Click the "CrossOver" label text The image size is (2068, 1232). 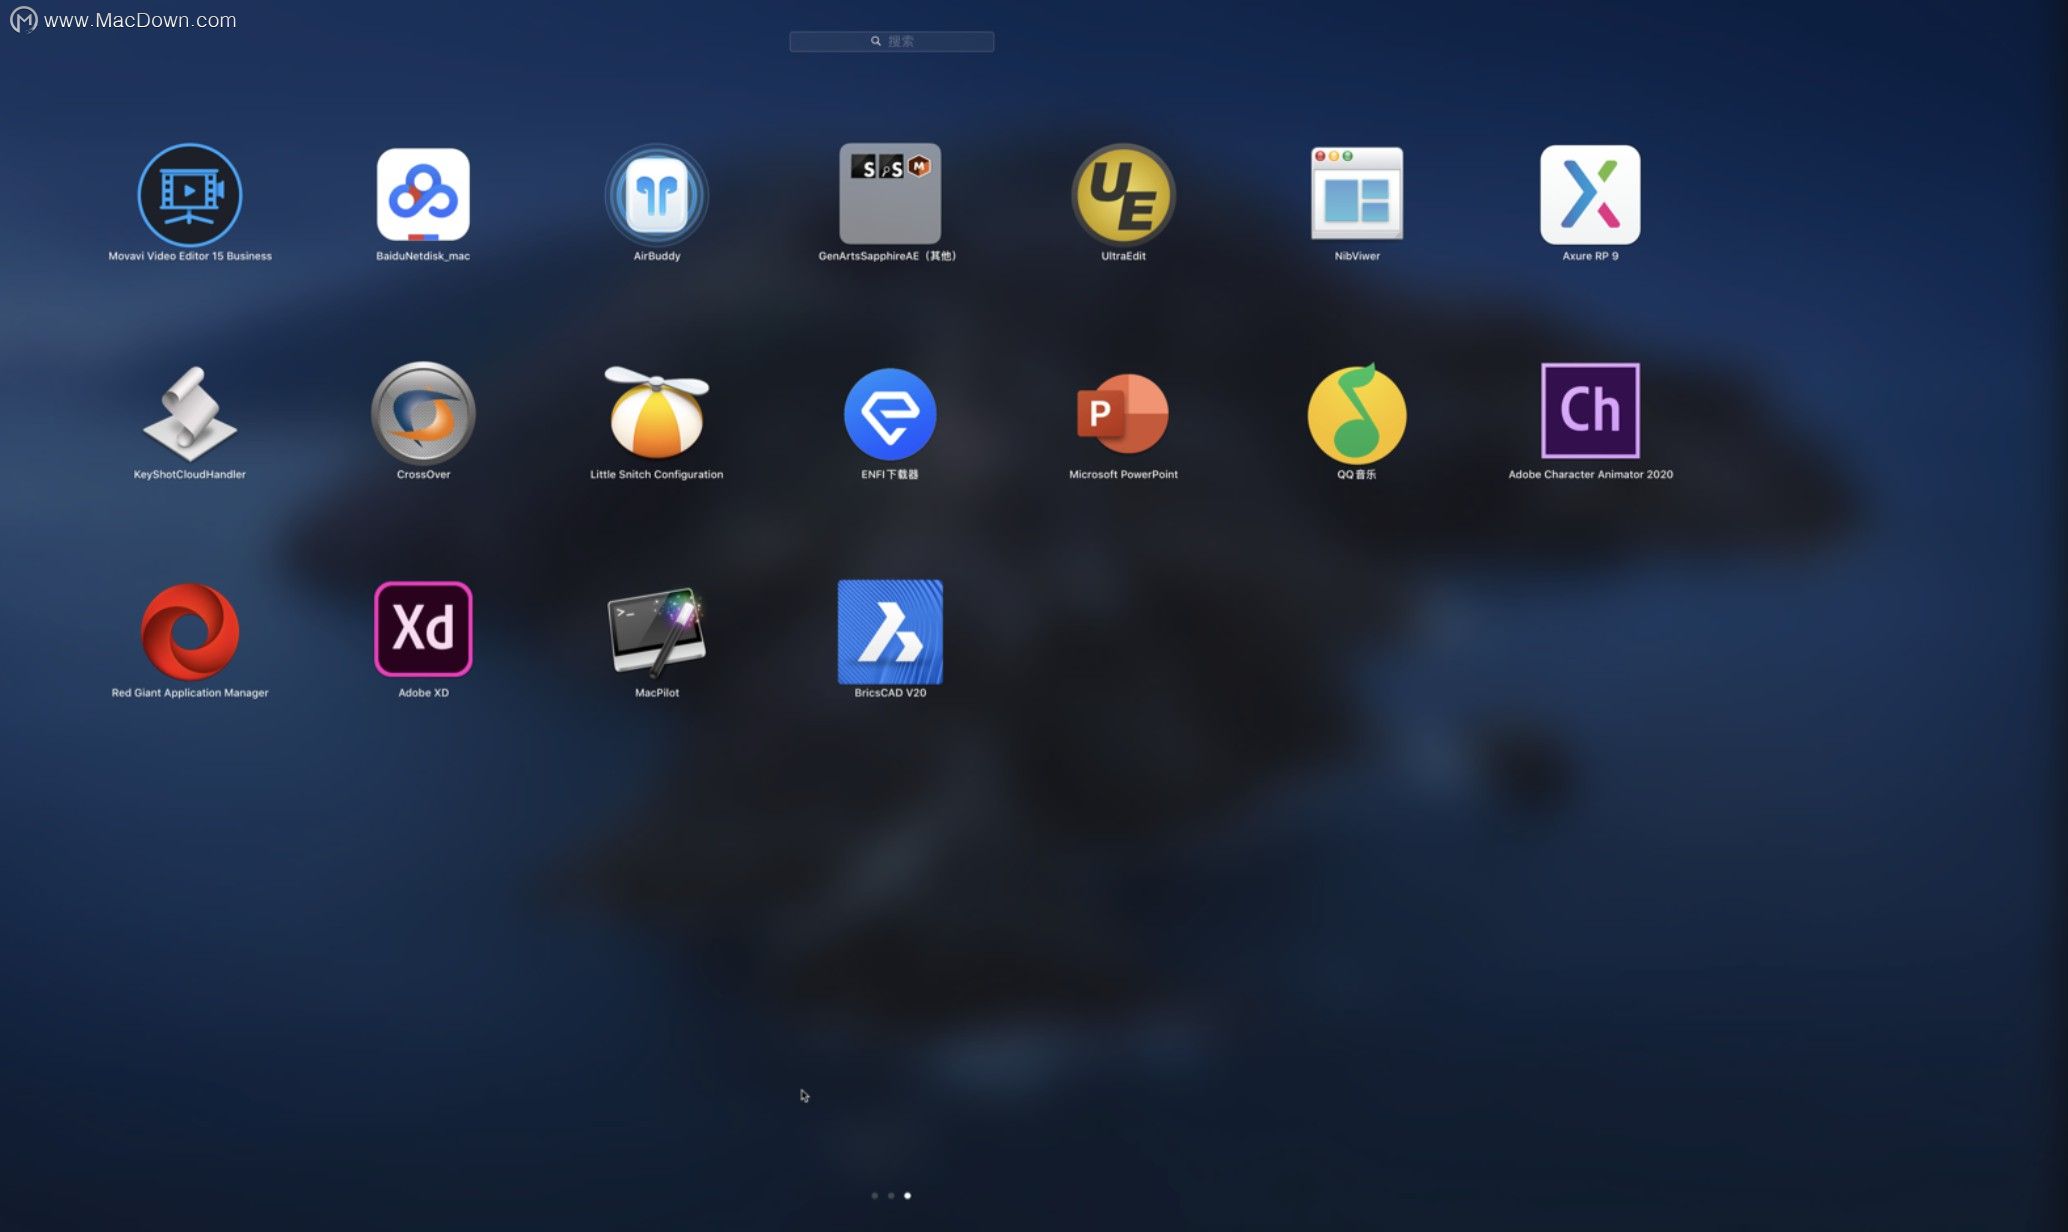[423, 474]
